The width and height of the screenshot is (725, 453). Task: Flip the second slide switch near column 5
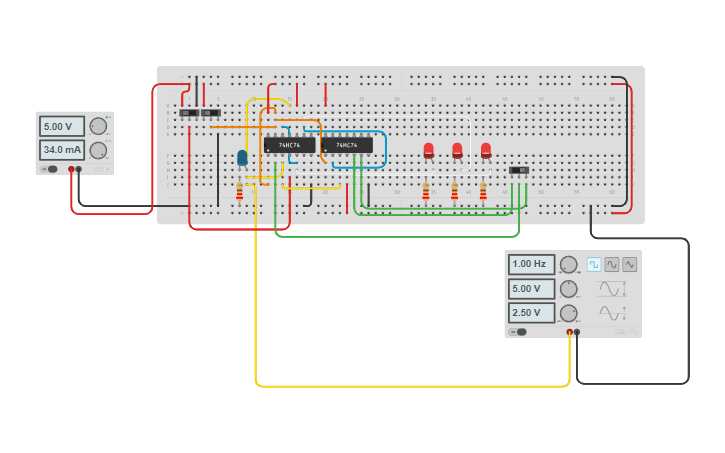[210, 113]
